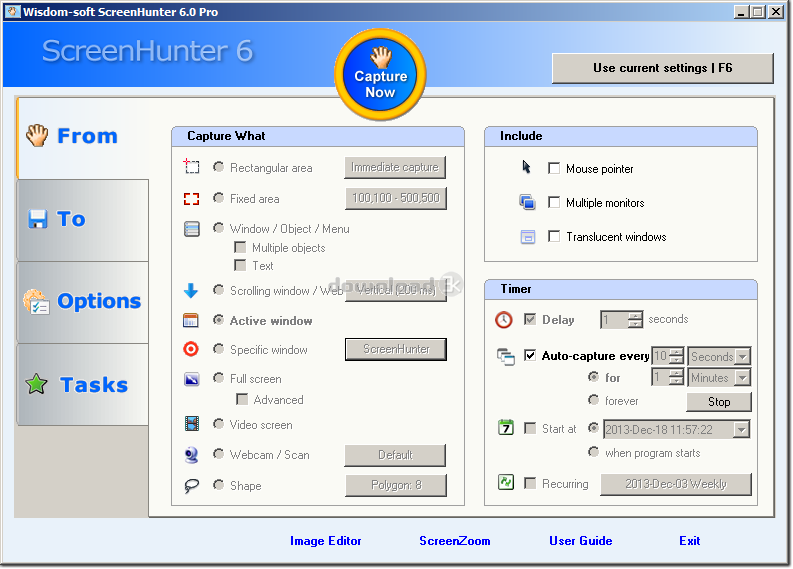This screenshot has width=793, height=569.
Task: Click the 100,100 - 500,500 area button
Action: [396, 198]
